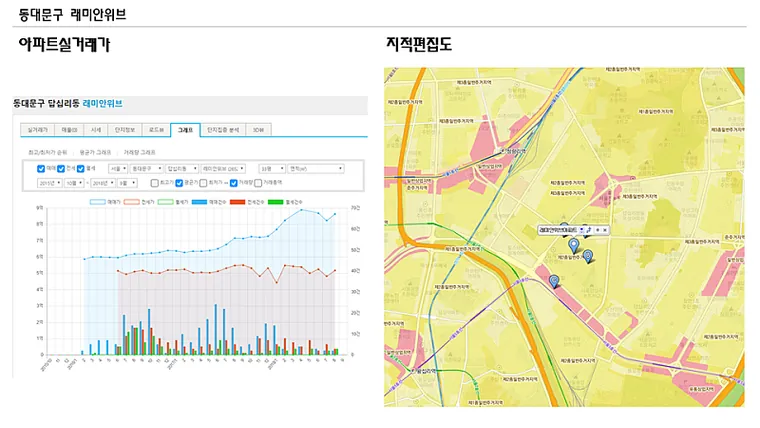The width and height of the screenshot is (760, 428).
Task: Click the 평균가 그래프 link
Action: pyautogui.click(x=95, y=152)
